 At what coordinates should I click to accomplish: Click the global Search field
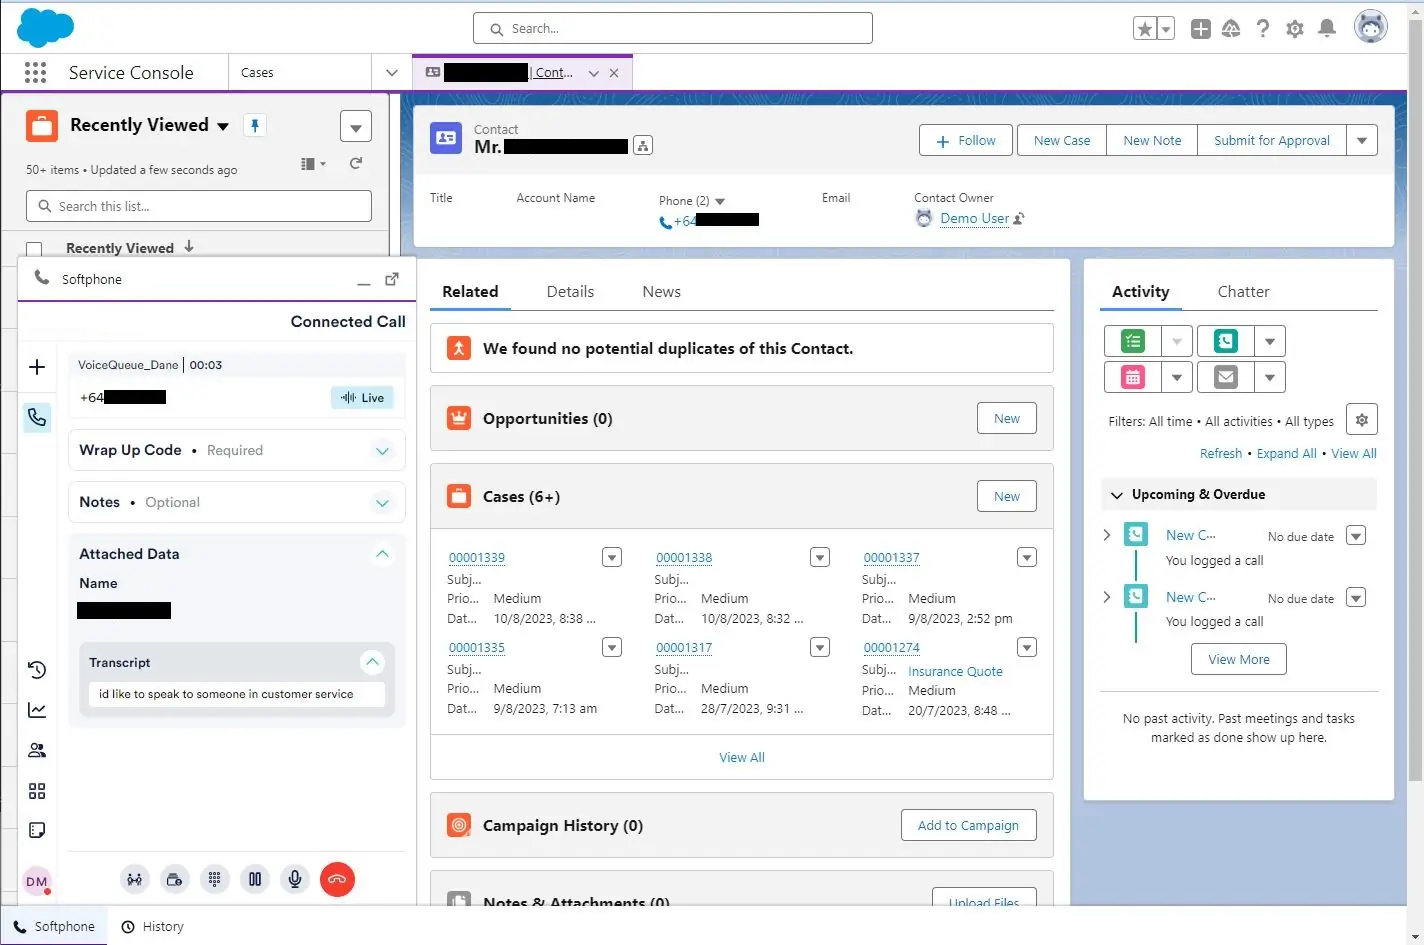coord(673,29)
